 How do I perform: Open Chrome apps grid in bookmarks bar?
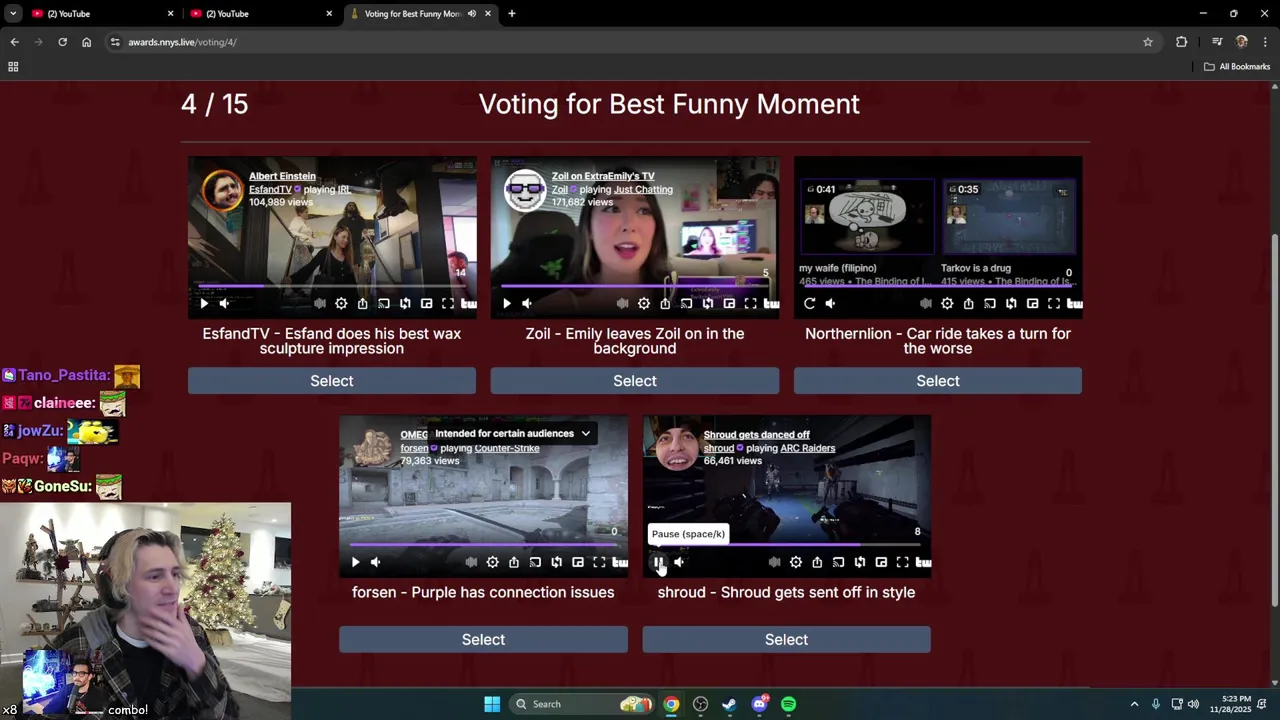point(13,67)
